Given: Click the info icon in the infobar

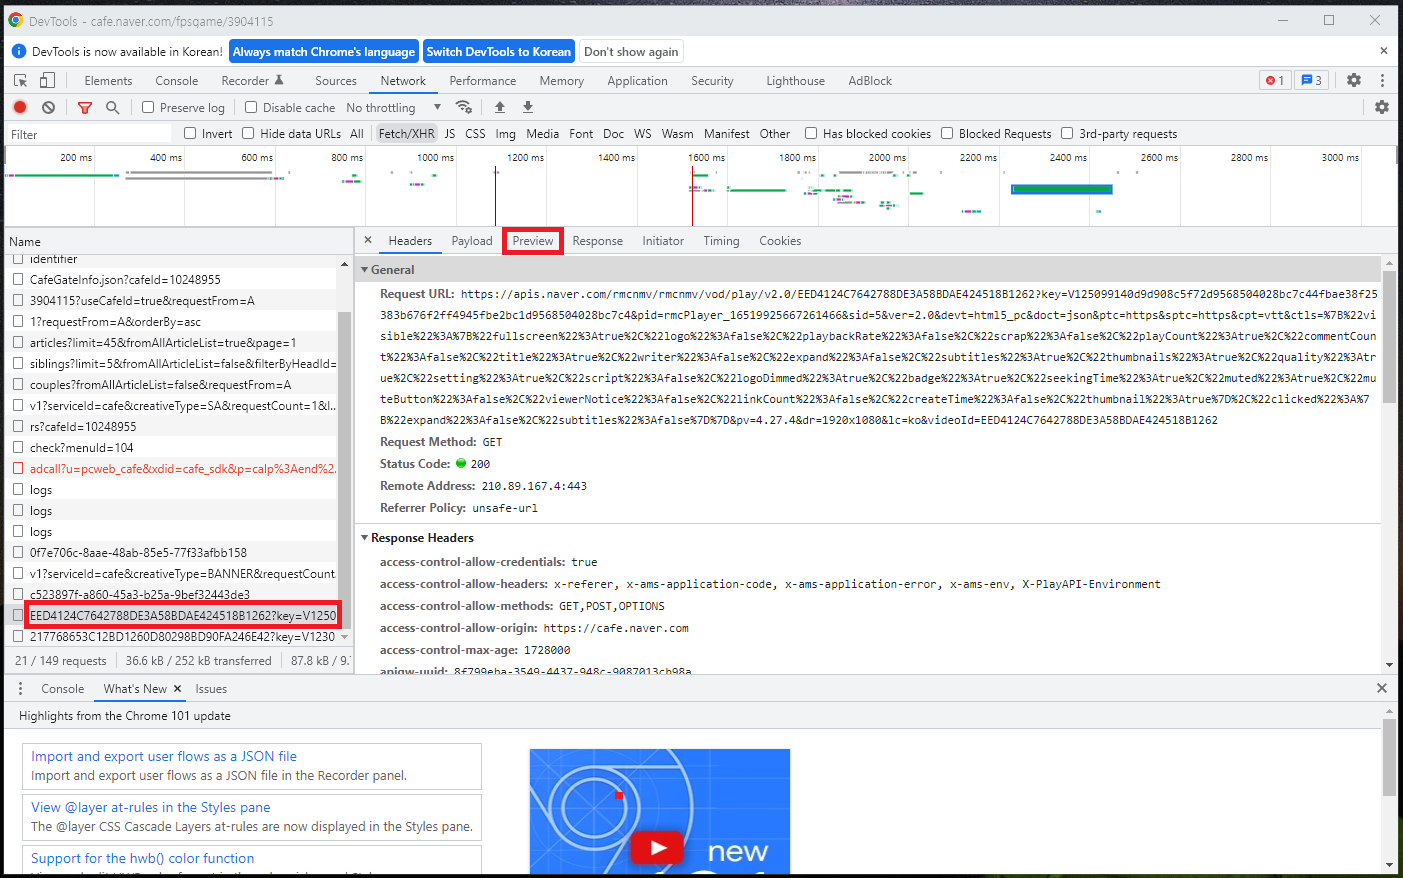Looking at the screenshot, I should [x=19, y=51].
